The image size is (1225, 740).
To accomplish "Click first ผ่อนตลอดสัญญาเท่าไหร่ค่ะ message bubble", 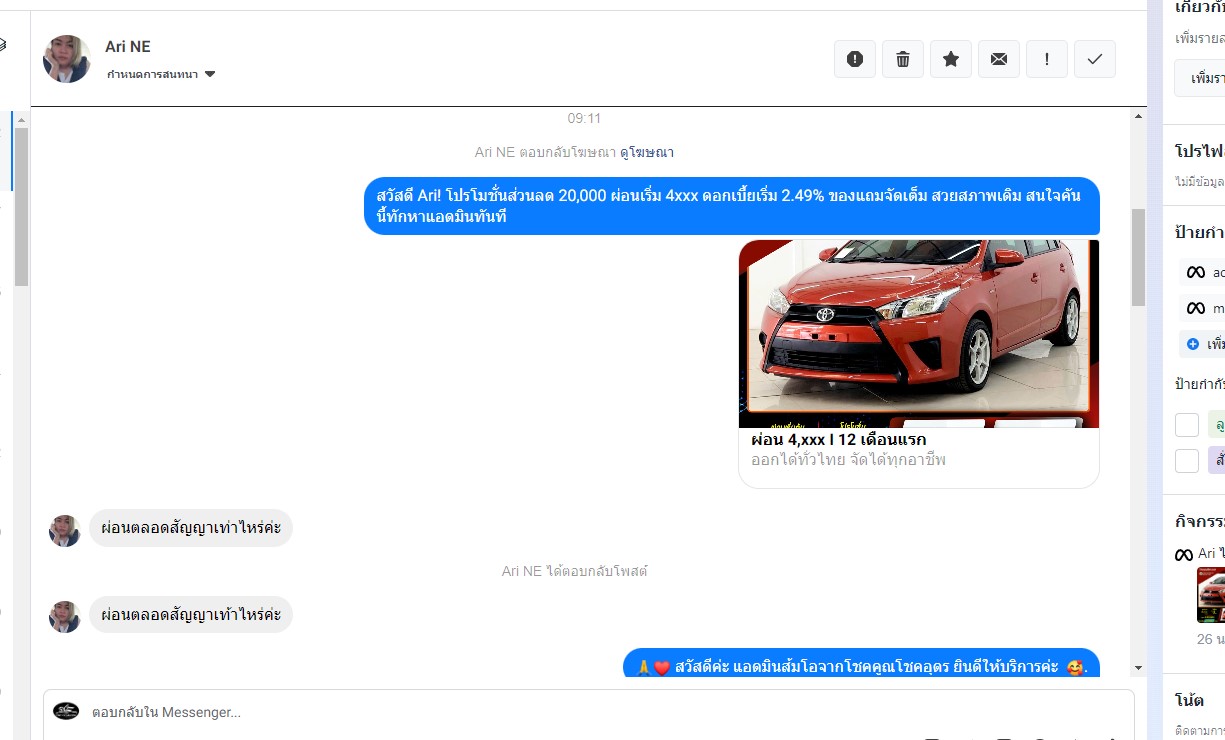I will 191,528.
